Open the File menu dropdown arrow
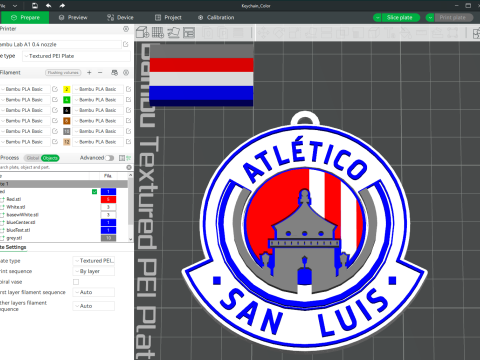 coord(15,6)
